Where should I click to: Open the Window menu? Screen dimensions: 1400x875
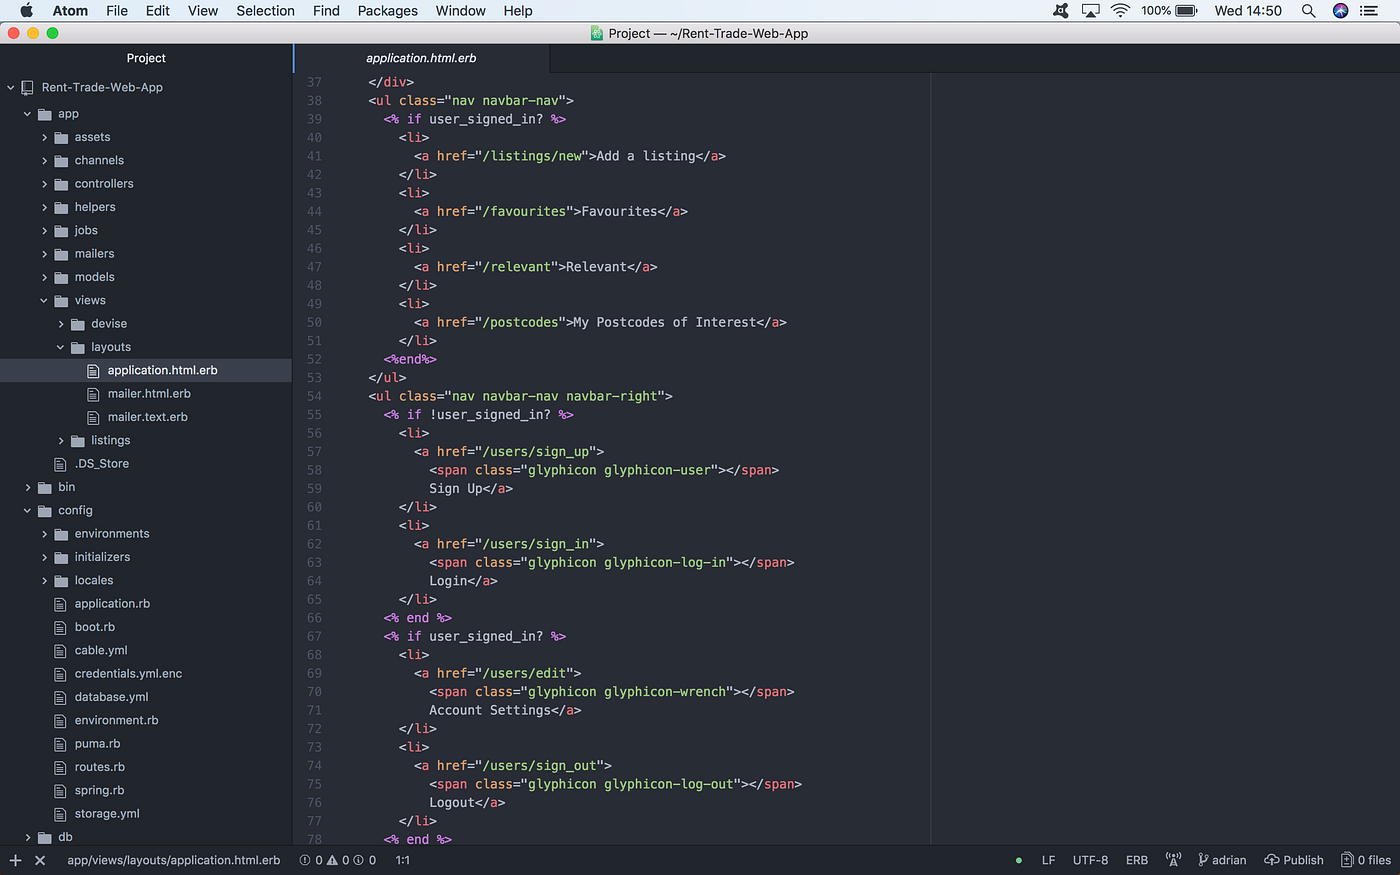click(461, 10)
